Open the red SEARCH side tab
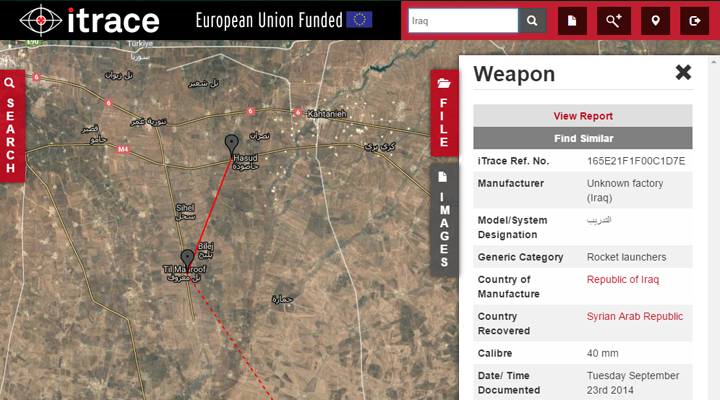 coord(11,126)
